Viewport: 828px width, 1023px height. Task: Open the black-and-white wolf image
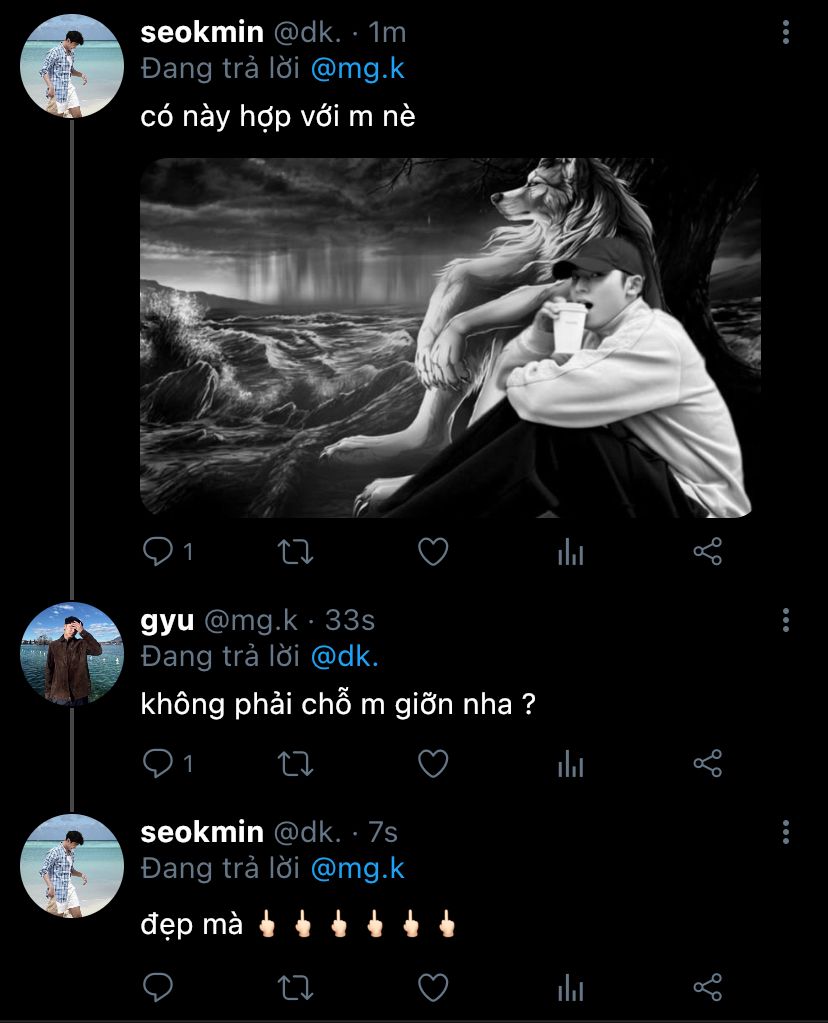pyautogui.click(x=450, y=337)
